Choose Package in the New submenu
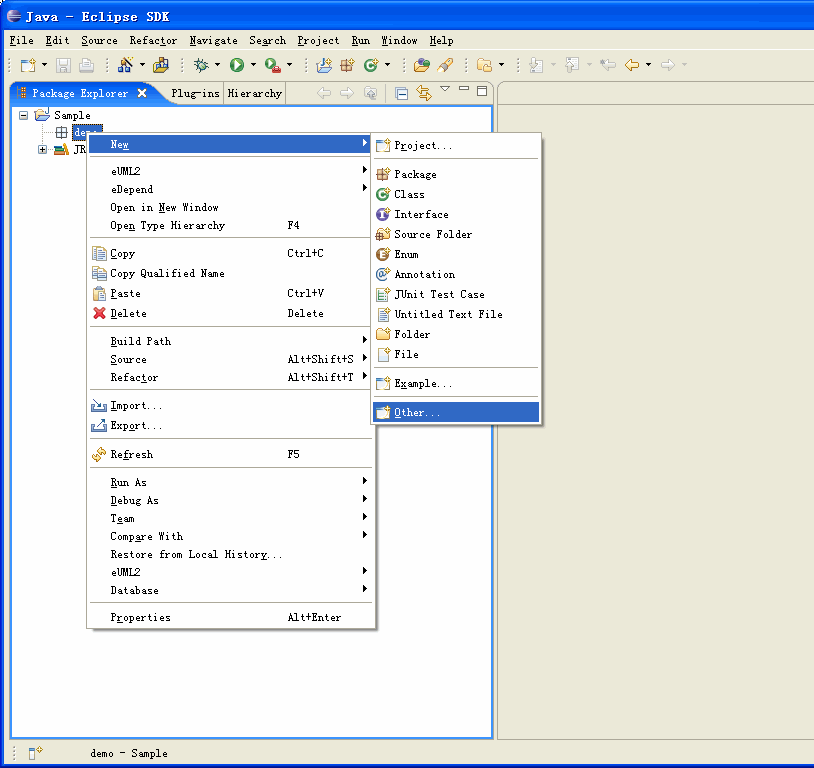This screenshot has height=768, width=814. pyautogui.click(x=456, y=174)
